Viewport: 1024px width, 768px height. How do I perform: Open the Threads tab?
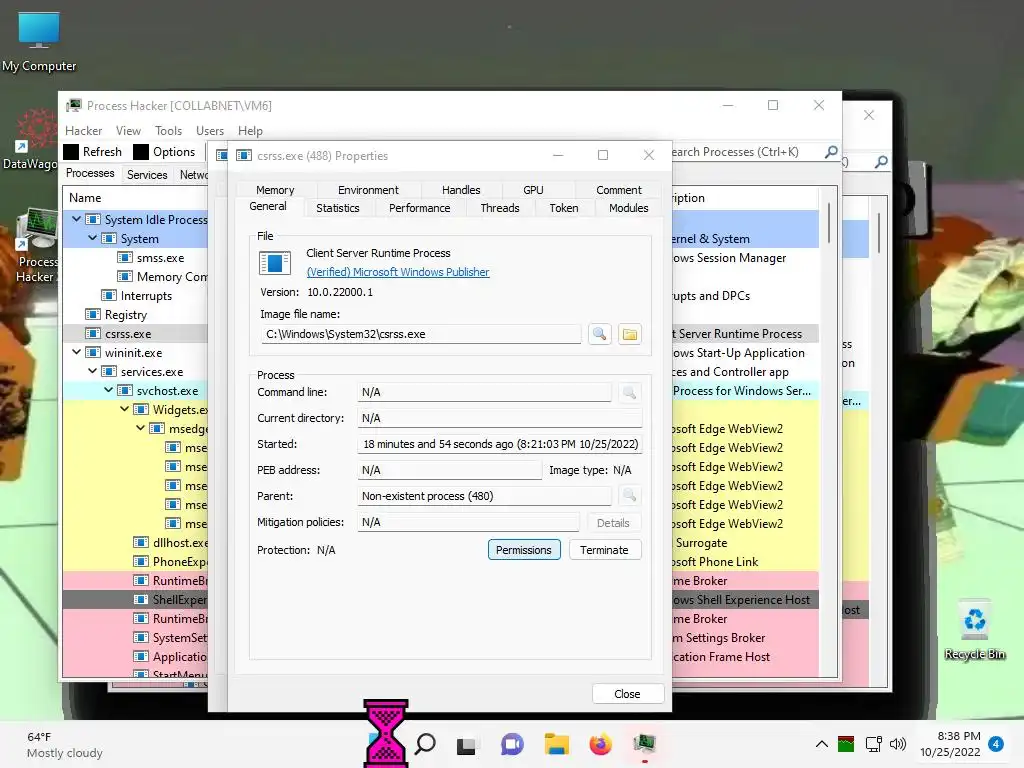(x=500, y=208)
